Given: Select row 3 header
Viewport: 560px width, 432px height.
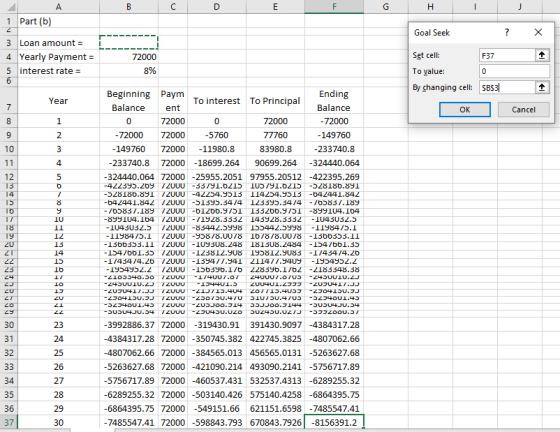Looking at the screenshot, I should tap(9, 43).
